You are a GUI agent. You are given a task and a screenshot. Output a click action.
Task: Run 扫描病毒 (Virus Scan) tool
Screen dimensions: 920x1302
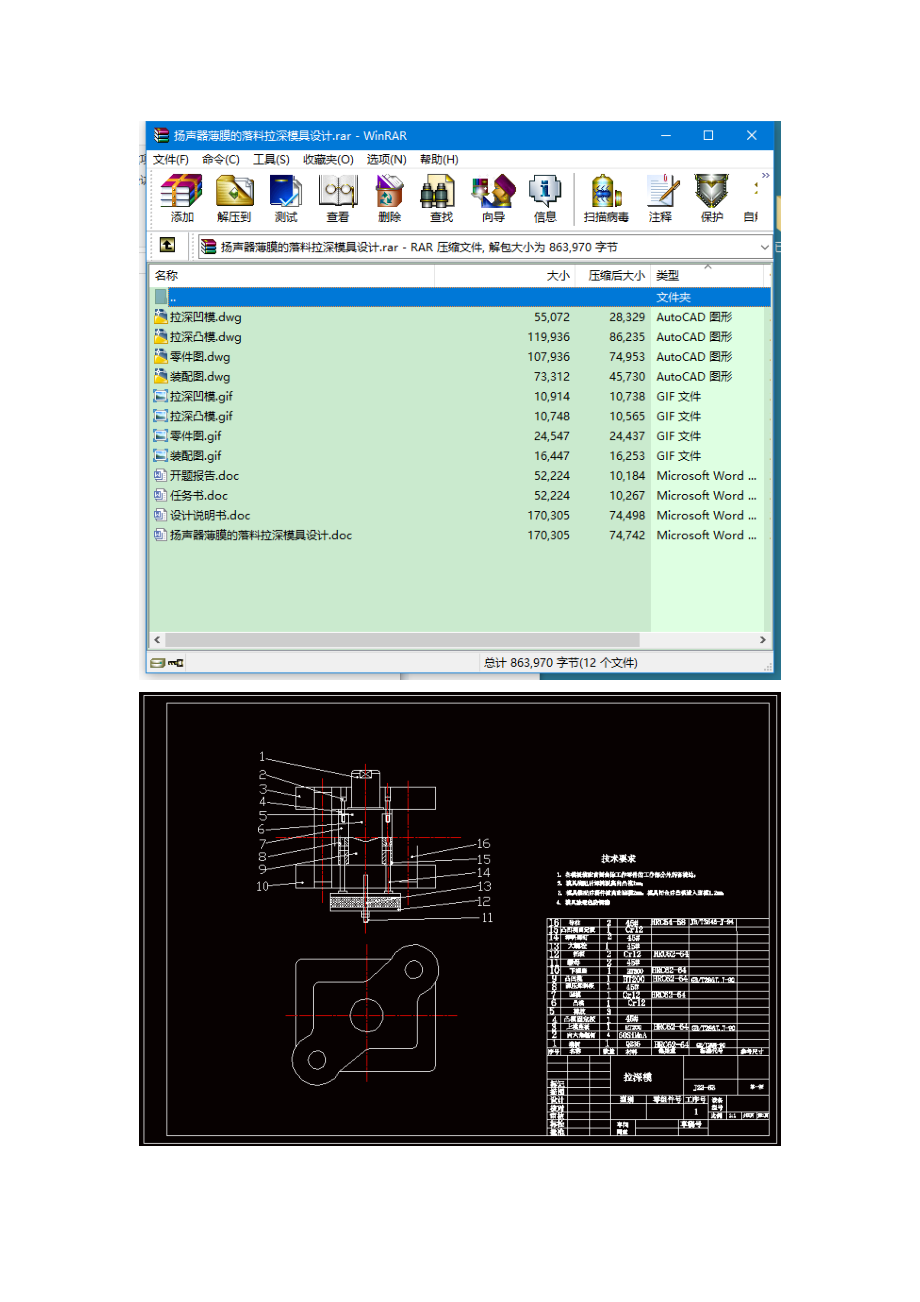click(x=606, y=199)
